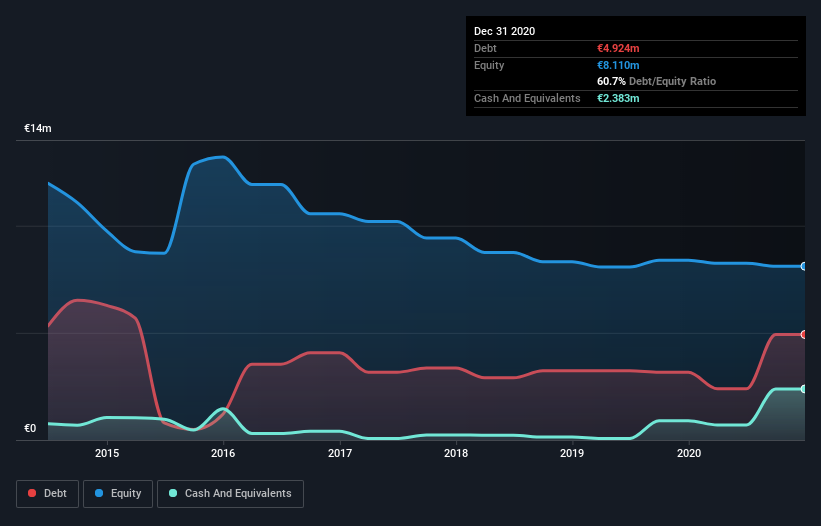The width and height of the screenshot is (821, 526).
Task: Click the €0 y-axis label
Action: tap(30, 428)
